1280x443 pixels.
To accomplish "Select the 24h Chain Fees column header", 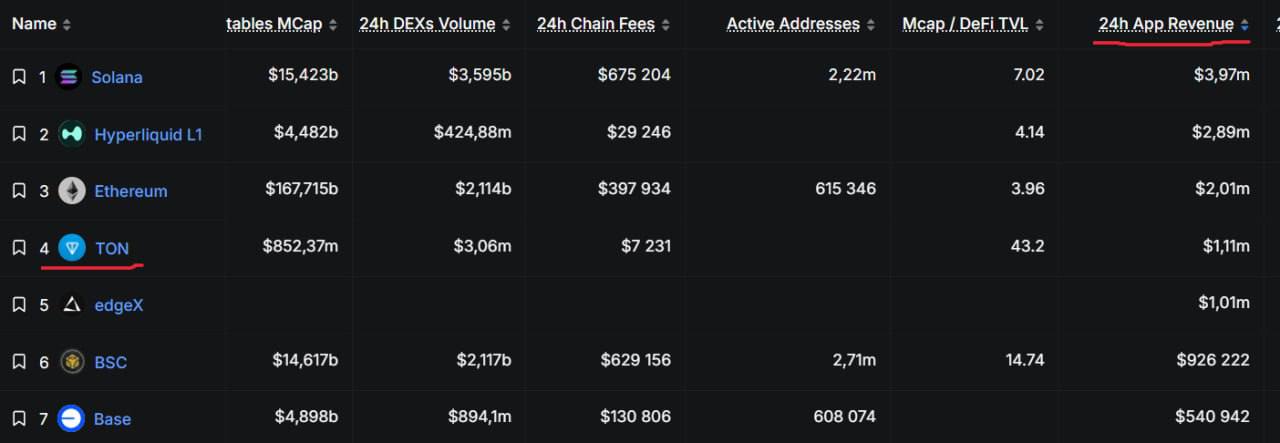I will click(x=596, y=24).
